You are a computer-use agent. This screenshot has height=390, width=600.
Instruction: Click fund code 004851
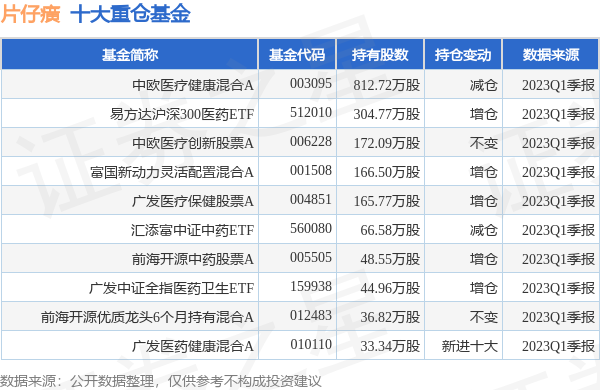(x=311, y=199)
